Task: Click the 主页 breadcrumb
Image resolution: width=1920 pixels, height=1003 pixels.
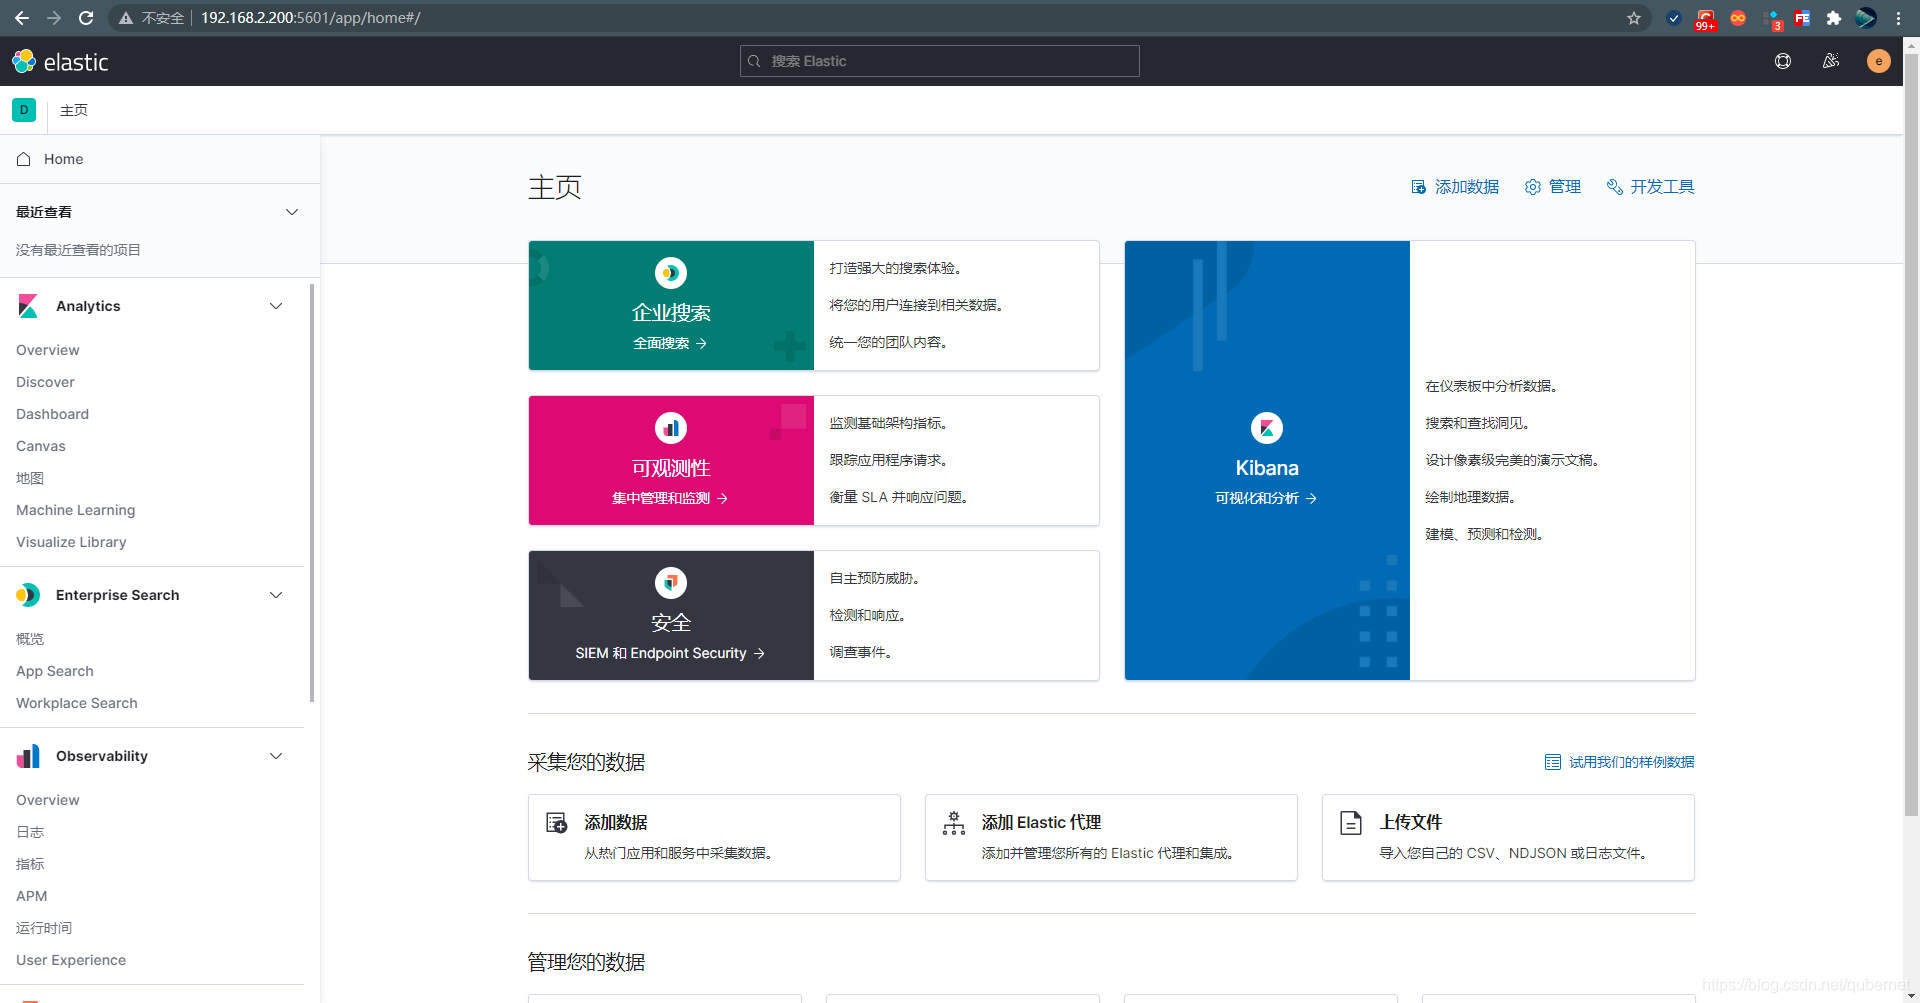Action: [74, 110]
